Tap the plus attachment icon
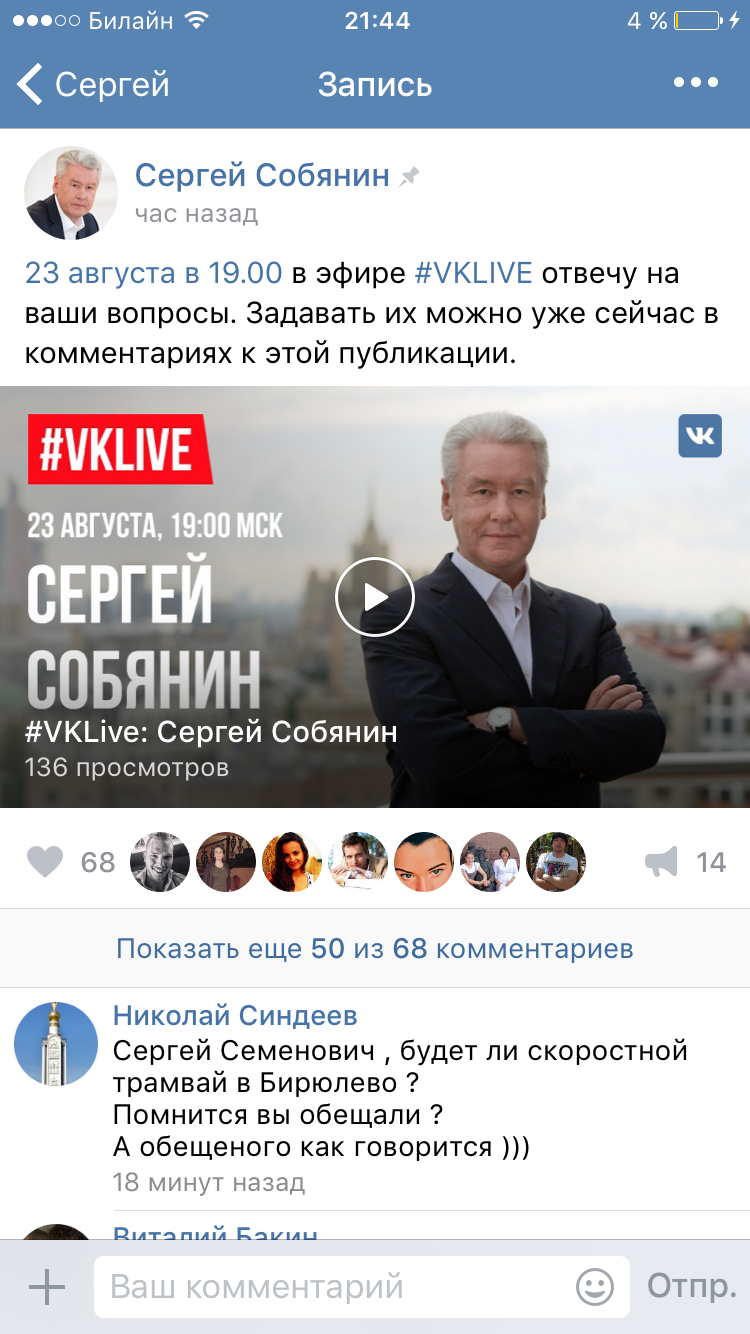This screenshot has height=1334, width=750. (x=46, y=1287)
